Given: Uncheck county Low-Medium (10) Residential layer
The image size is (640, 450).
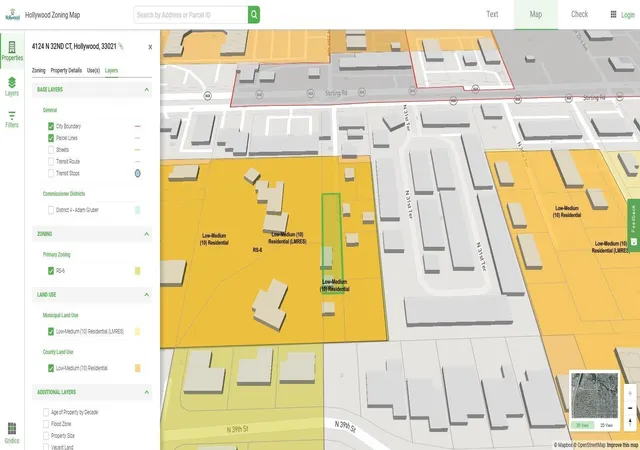Looking at the screenshot, I should [x=51, y=368].
